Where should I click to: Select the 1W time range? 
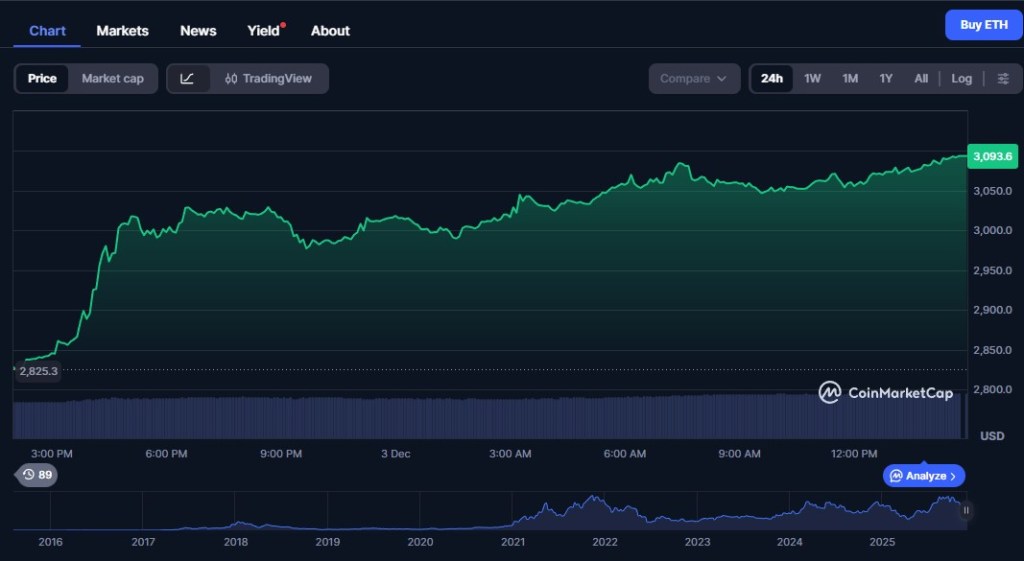812,78
